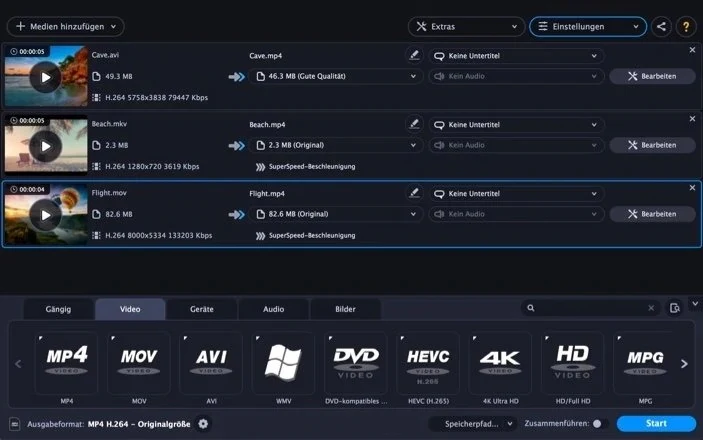This screenshot has height=440, width=703.
Task: Choose the WMV Windows format icon
Action: (x=283, y=363)
